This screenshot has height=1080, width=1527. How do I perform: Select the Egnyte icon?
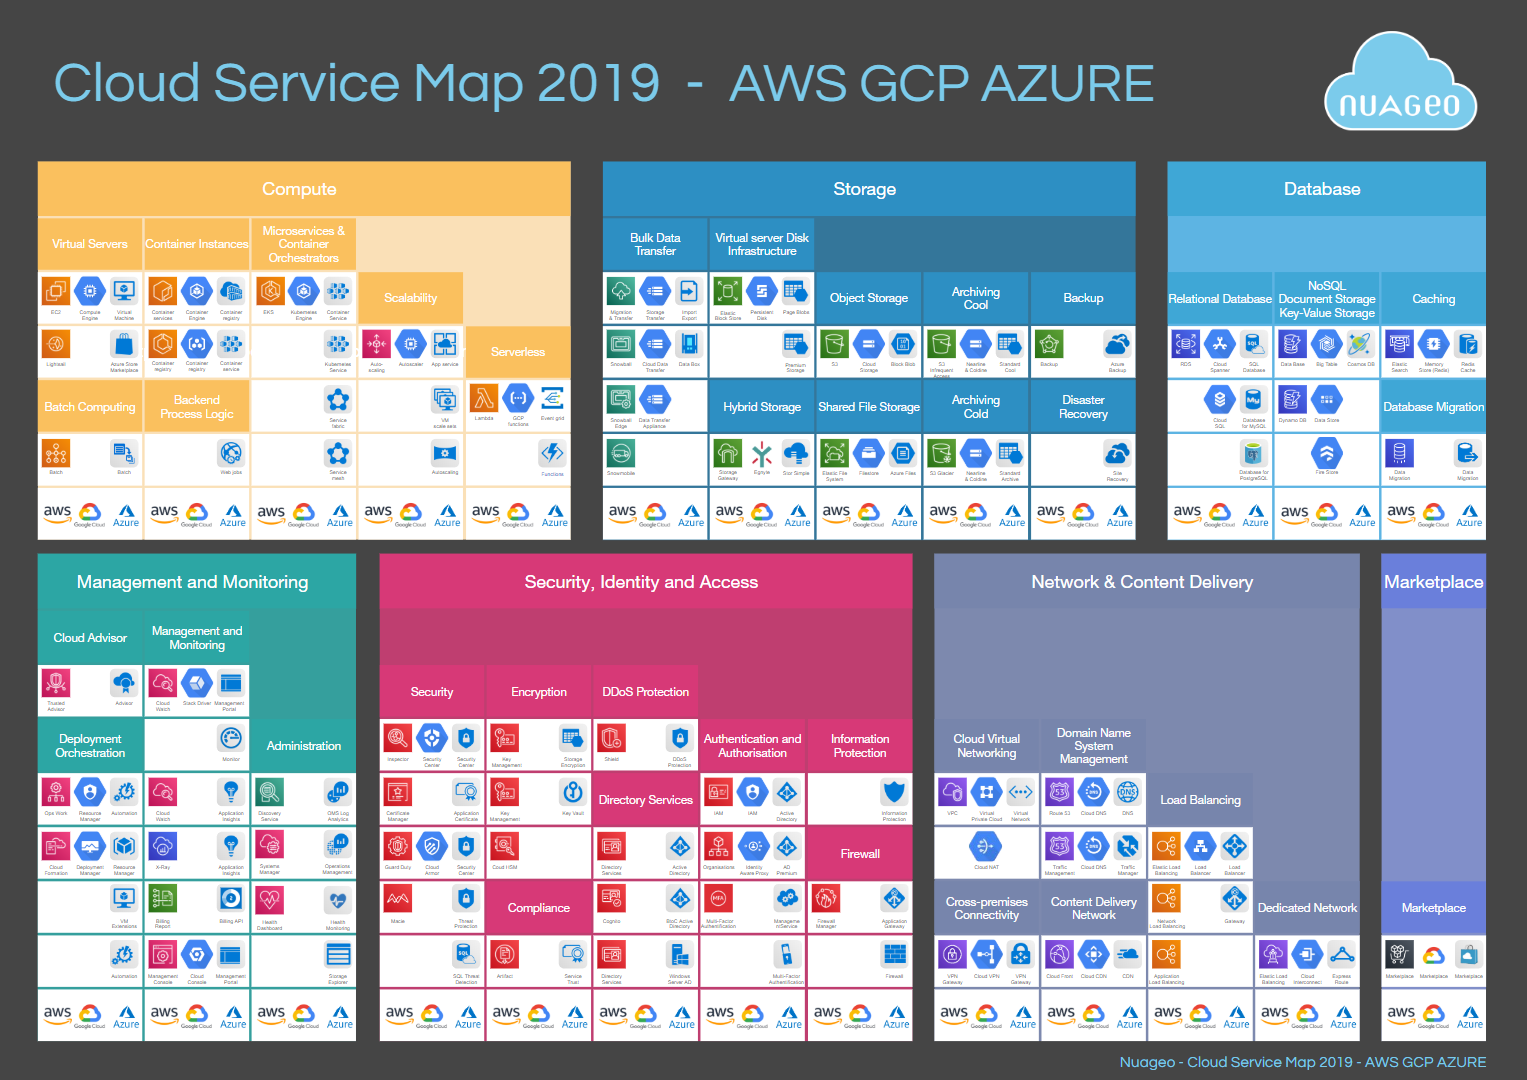click(x=762, y=453)
